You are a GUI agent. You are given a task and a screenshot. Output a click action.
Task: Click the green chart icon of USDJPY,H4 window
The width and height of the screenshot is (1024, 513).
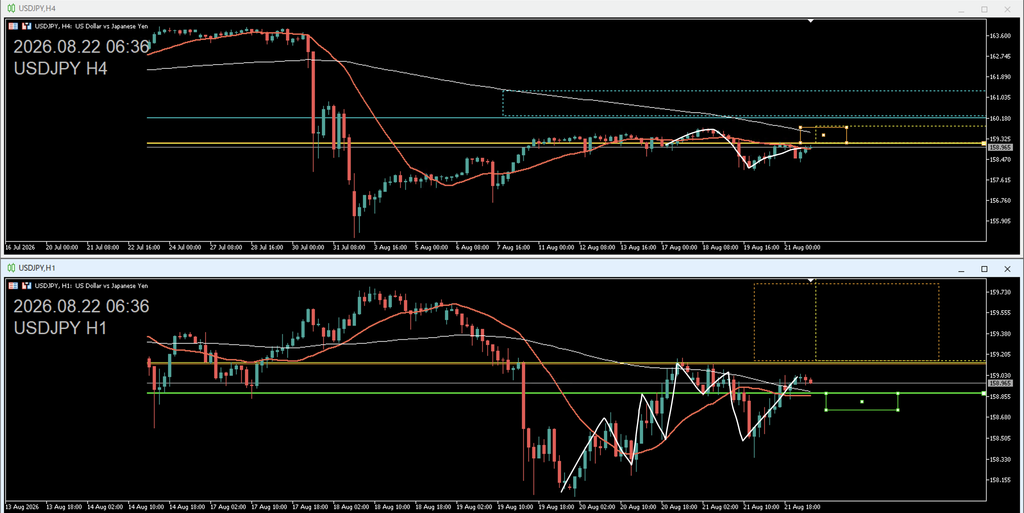pos(11,8)
